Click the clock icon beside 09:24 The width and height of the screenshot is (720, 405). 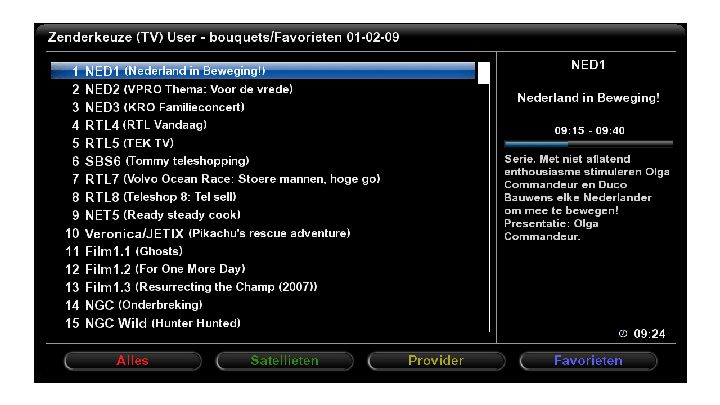[x=623, y=333]
